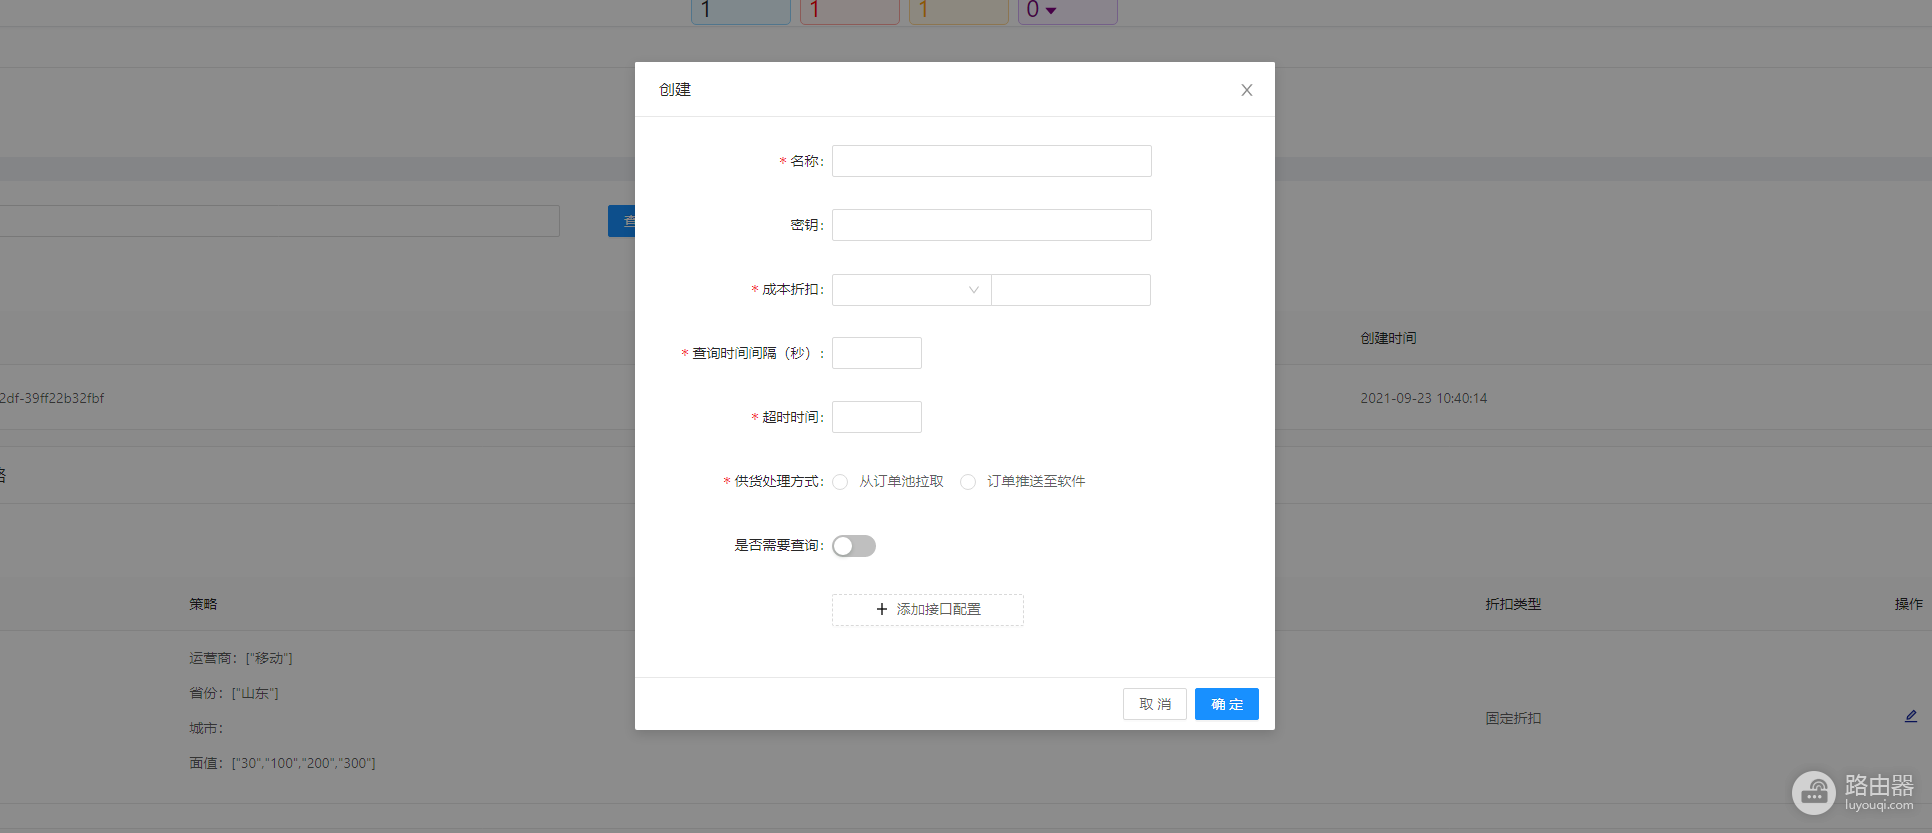
Task: Click the 策略 column header
Action: point(203,604)
